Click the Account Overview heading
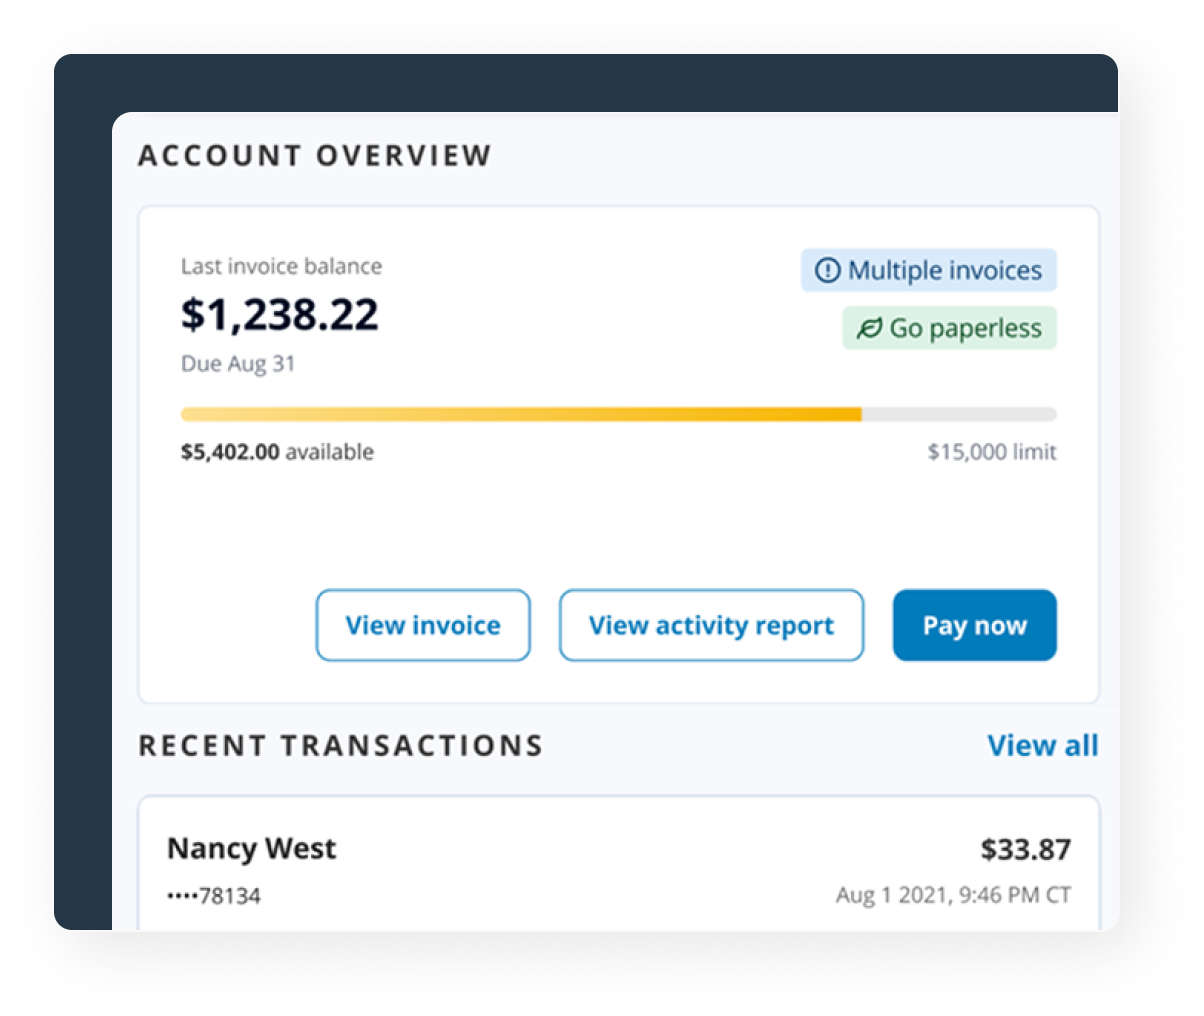Viewport: 1204px width, 1016px height. pos(315,156)
